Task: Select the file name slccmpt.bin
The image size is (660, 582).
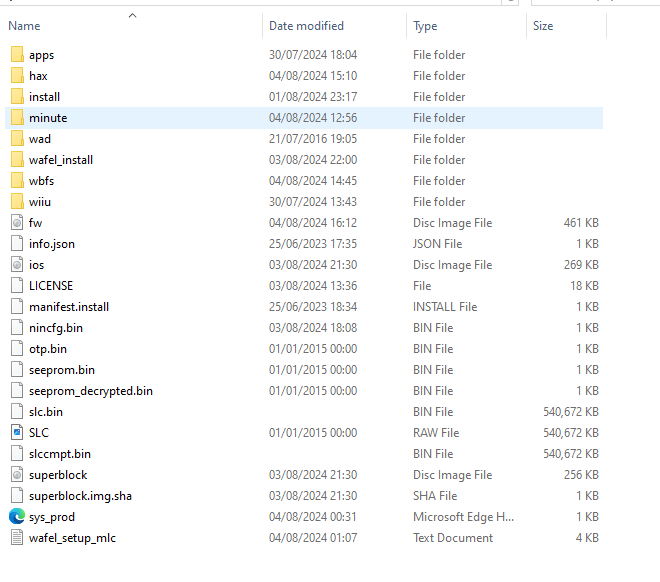Action: (x=60, y=454)
